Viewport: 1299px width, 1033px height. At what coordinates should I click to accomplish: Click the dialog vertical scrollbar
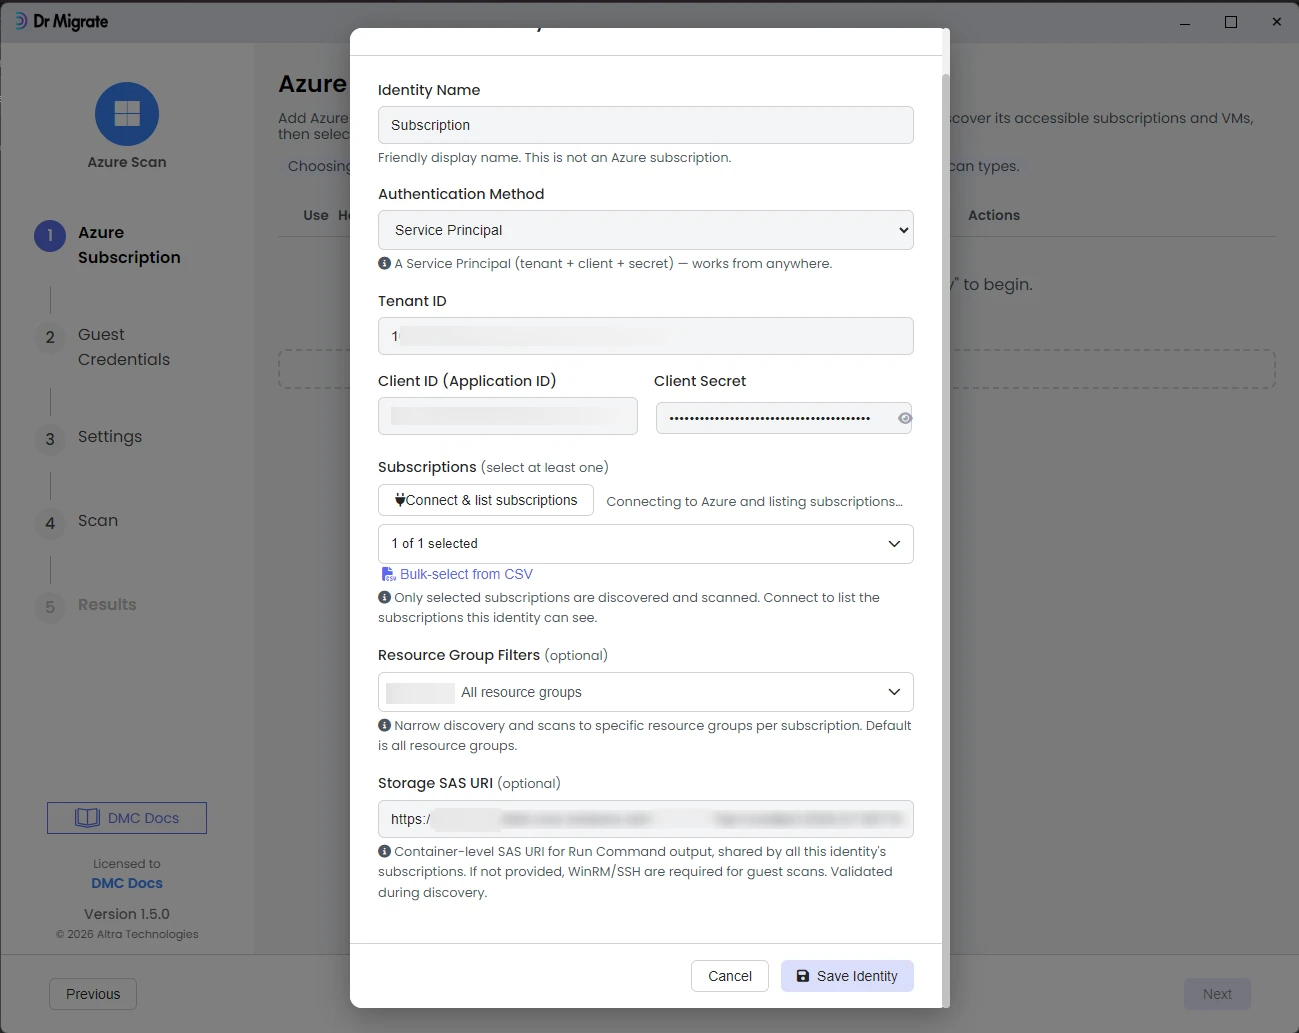point(946,540)
